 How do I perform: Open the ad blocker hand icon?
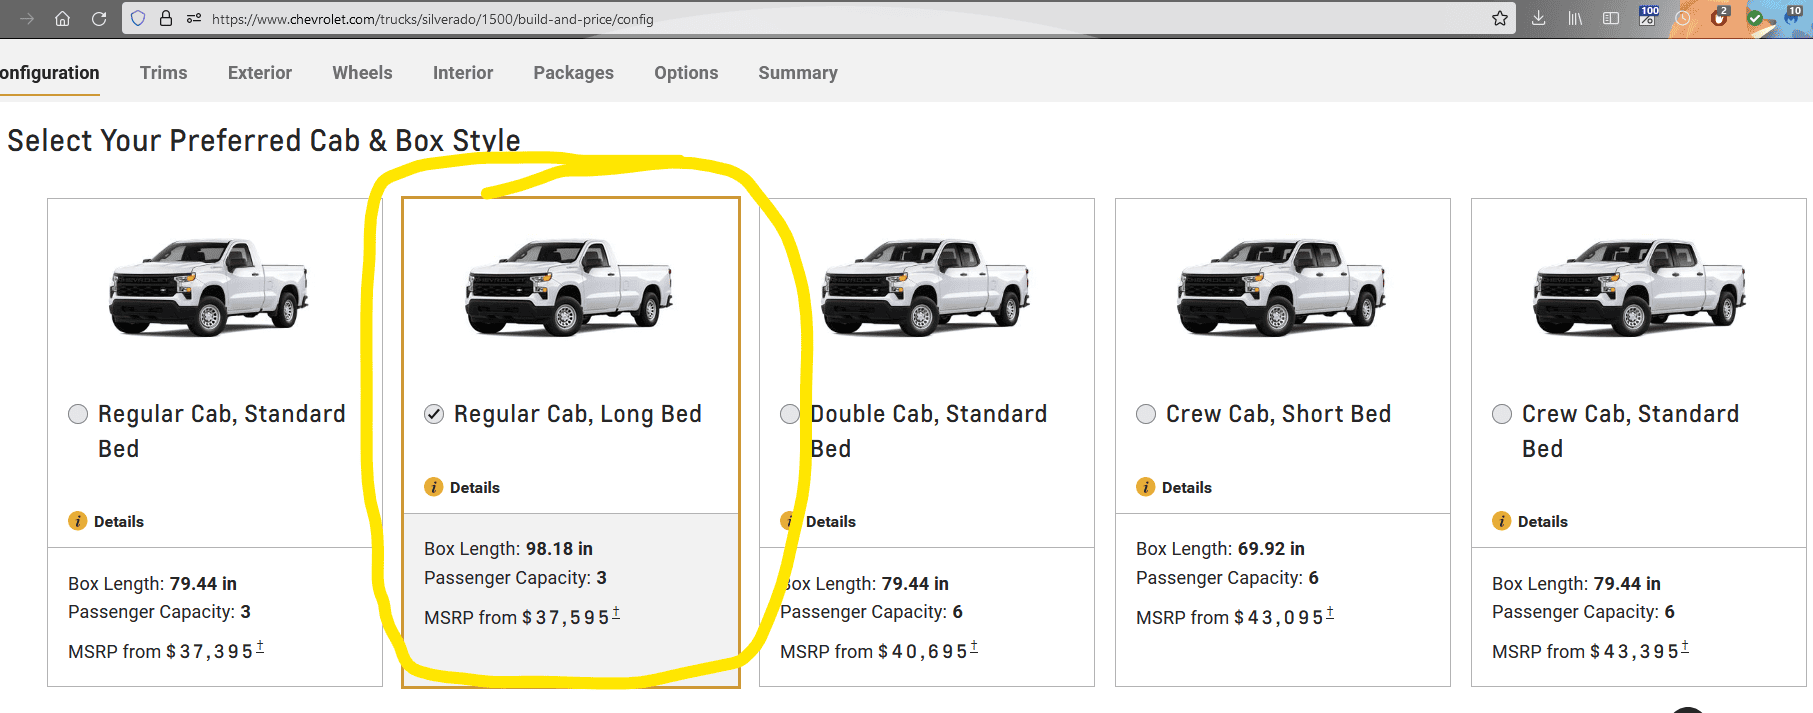1720,16
